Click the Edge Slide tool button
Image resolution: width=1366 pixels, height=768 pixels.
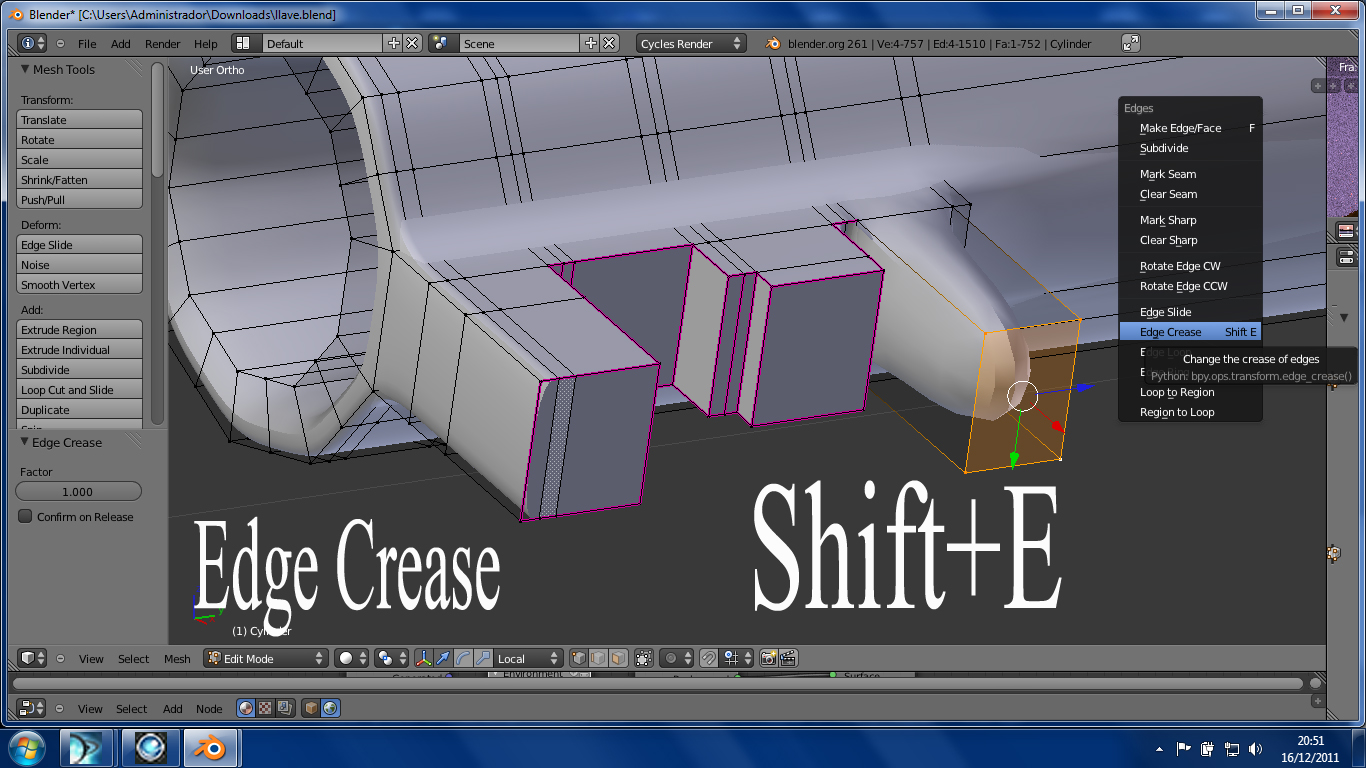tap(80, 245)
